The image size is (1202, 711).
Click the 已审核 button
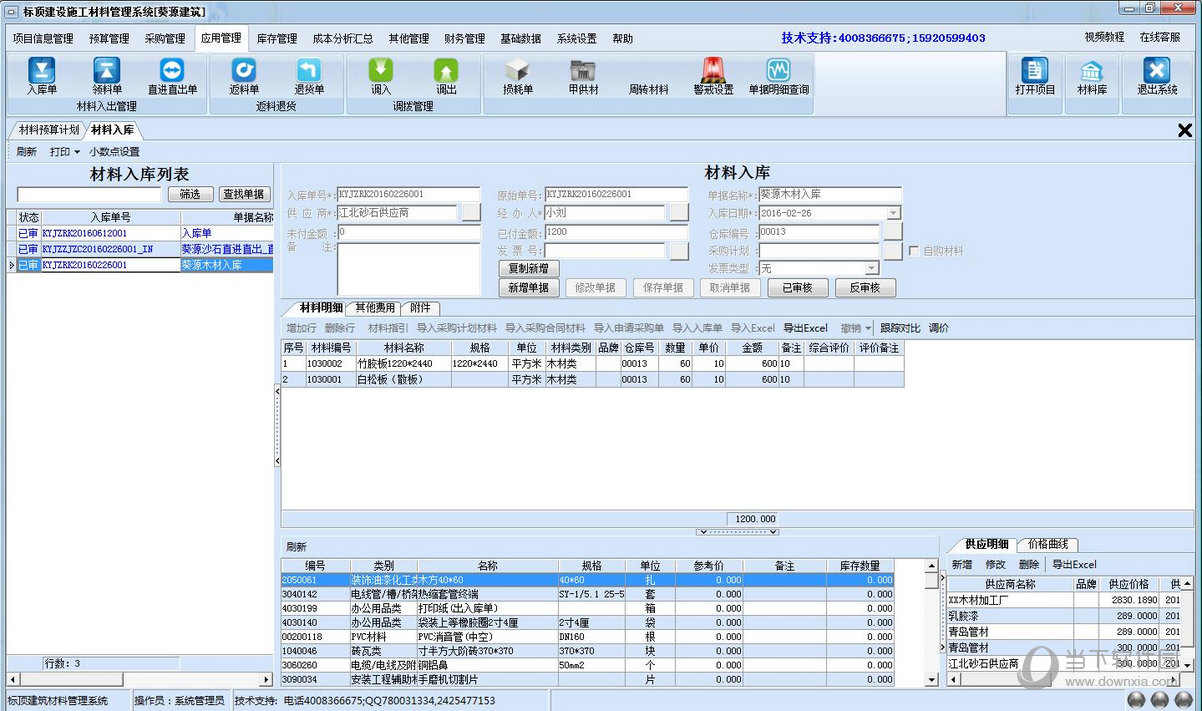(798, 288)
